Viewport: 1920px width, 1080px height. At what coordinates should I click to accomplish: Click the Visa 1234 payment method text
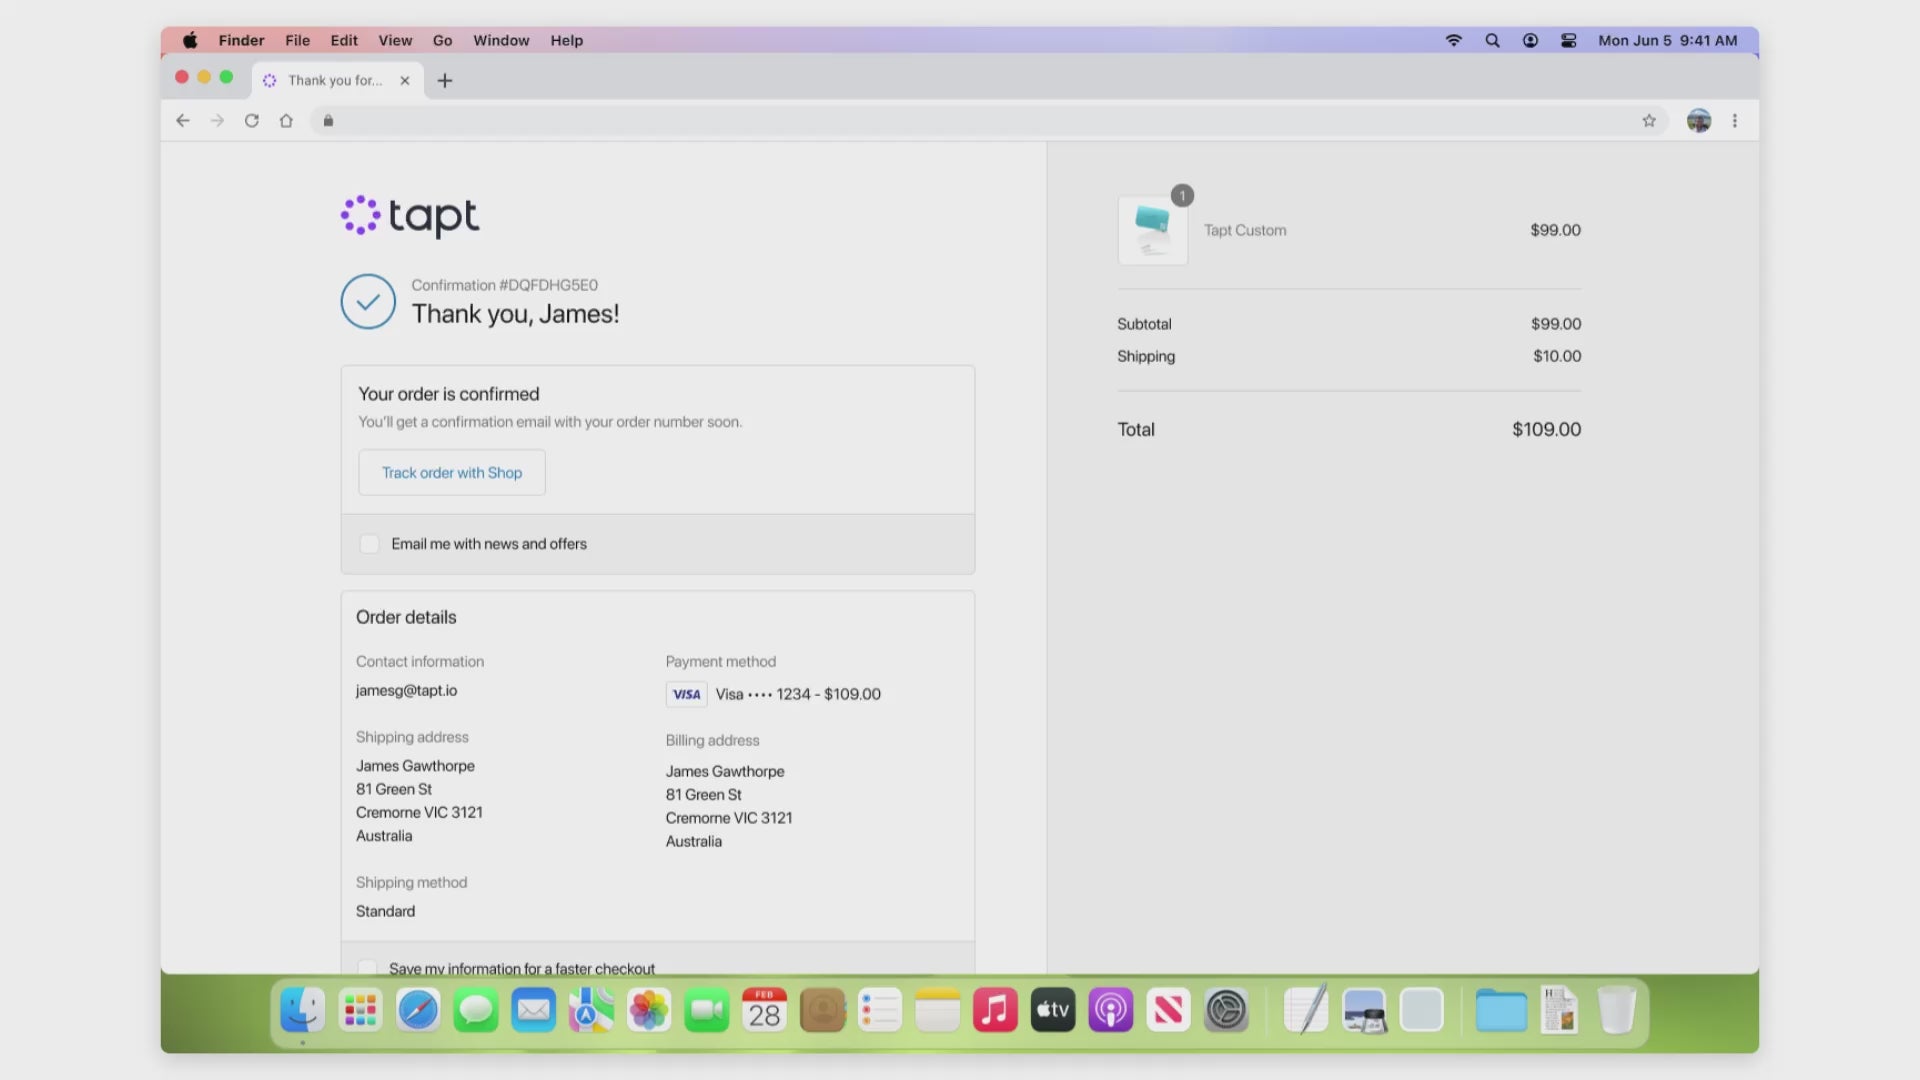click(798, 694)
